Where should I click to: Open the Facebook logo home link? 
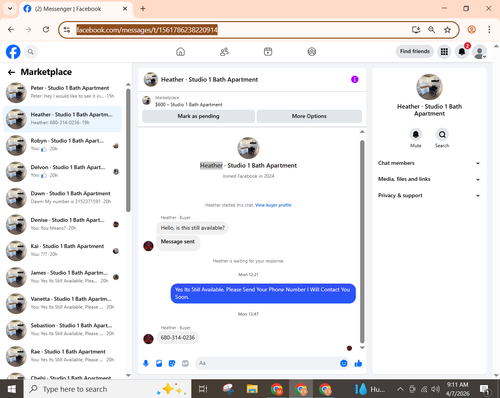tap(13, 52)
